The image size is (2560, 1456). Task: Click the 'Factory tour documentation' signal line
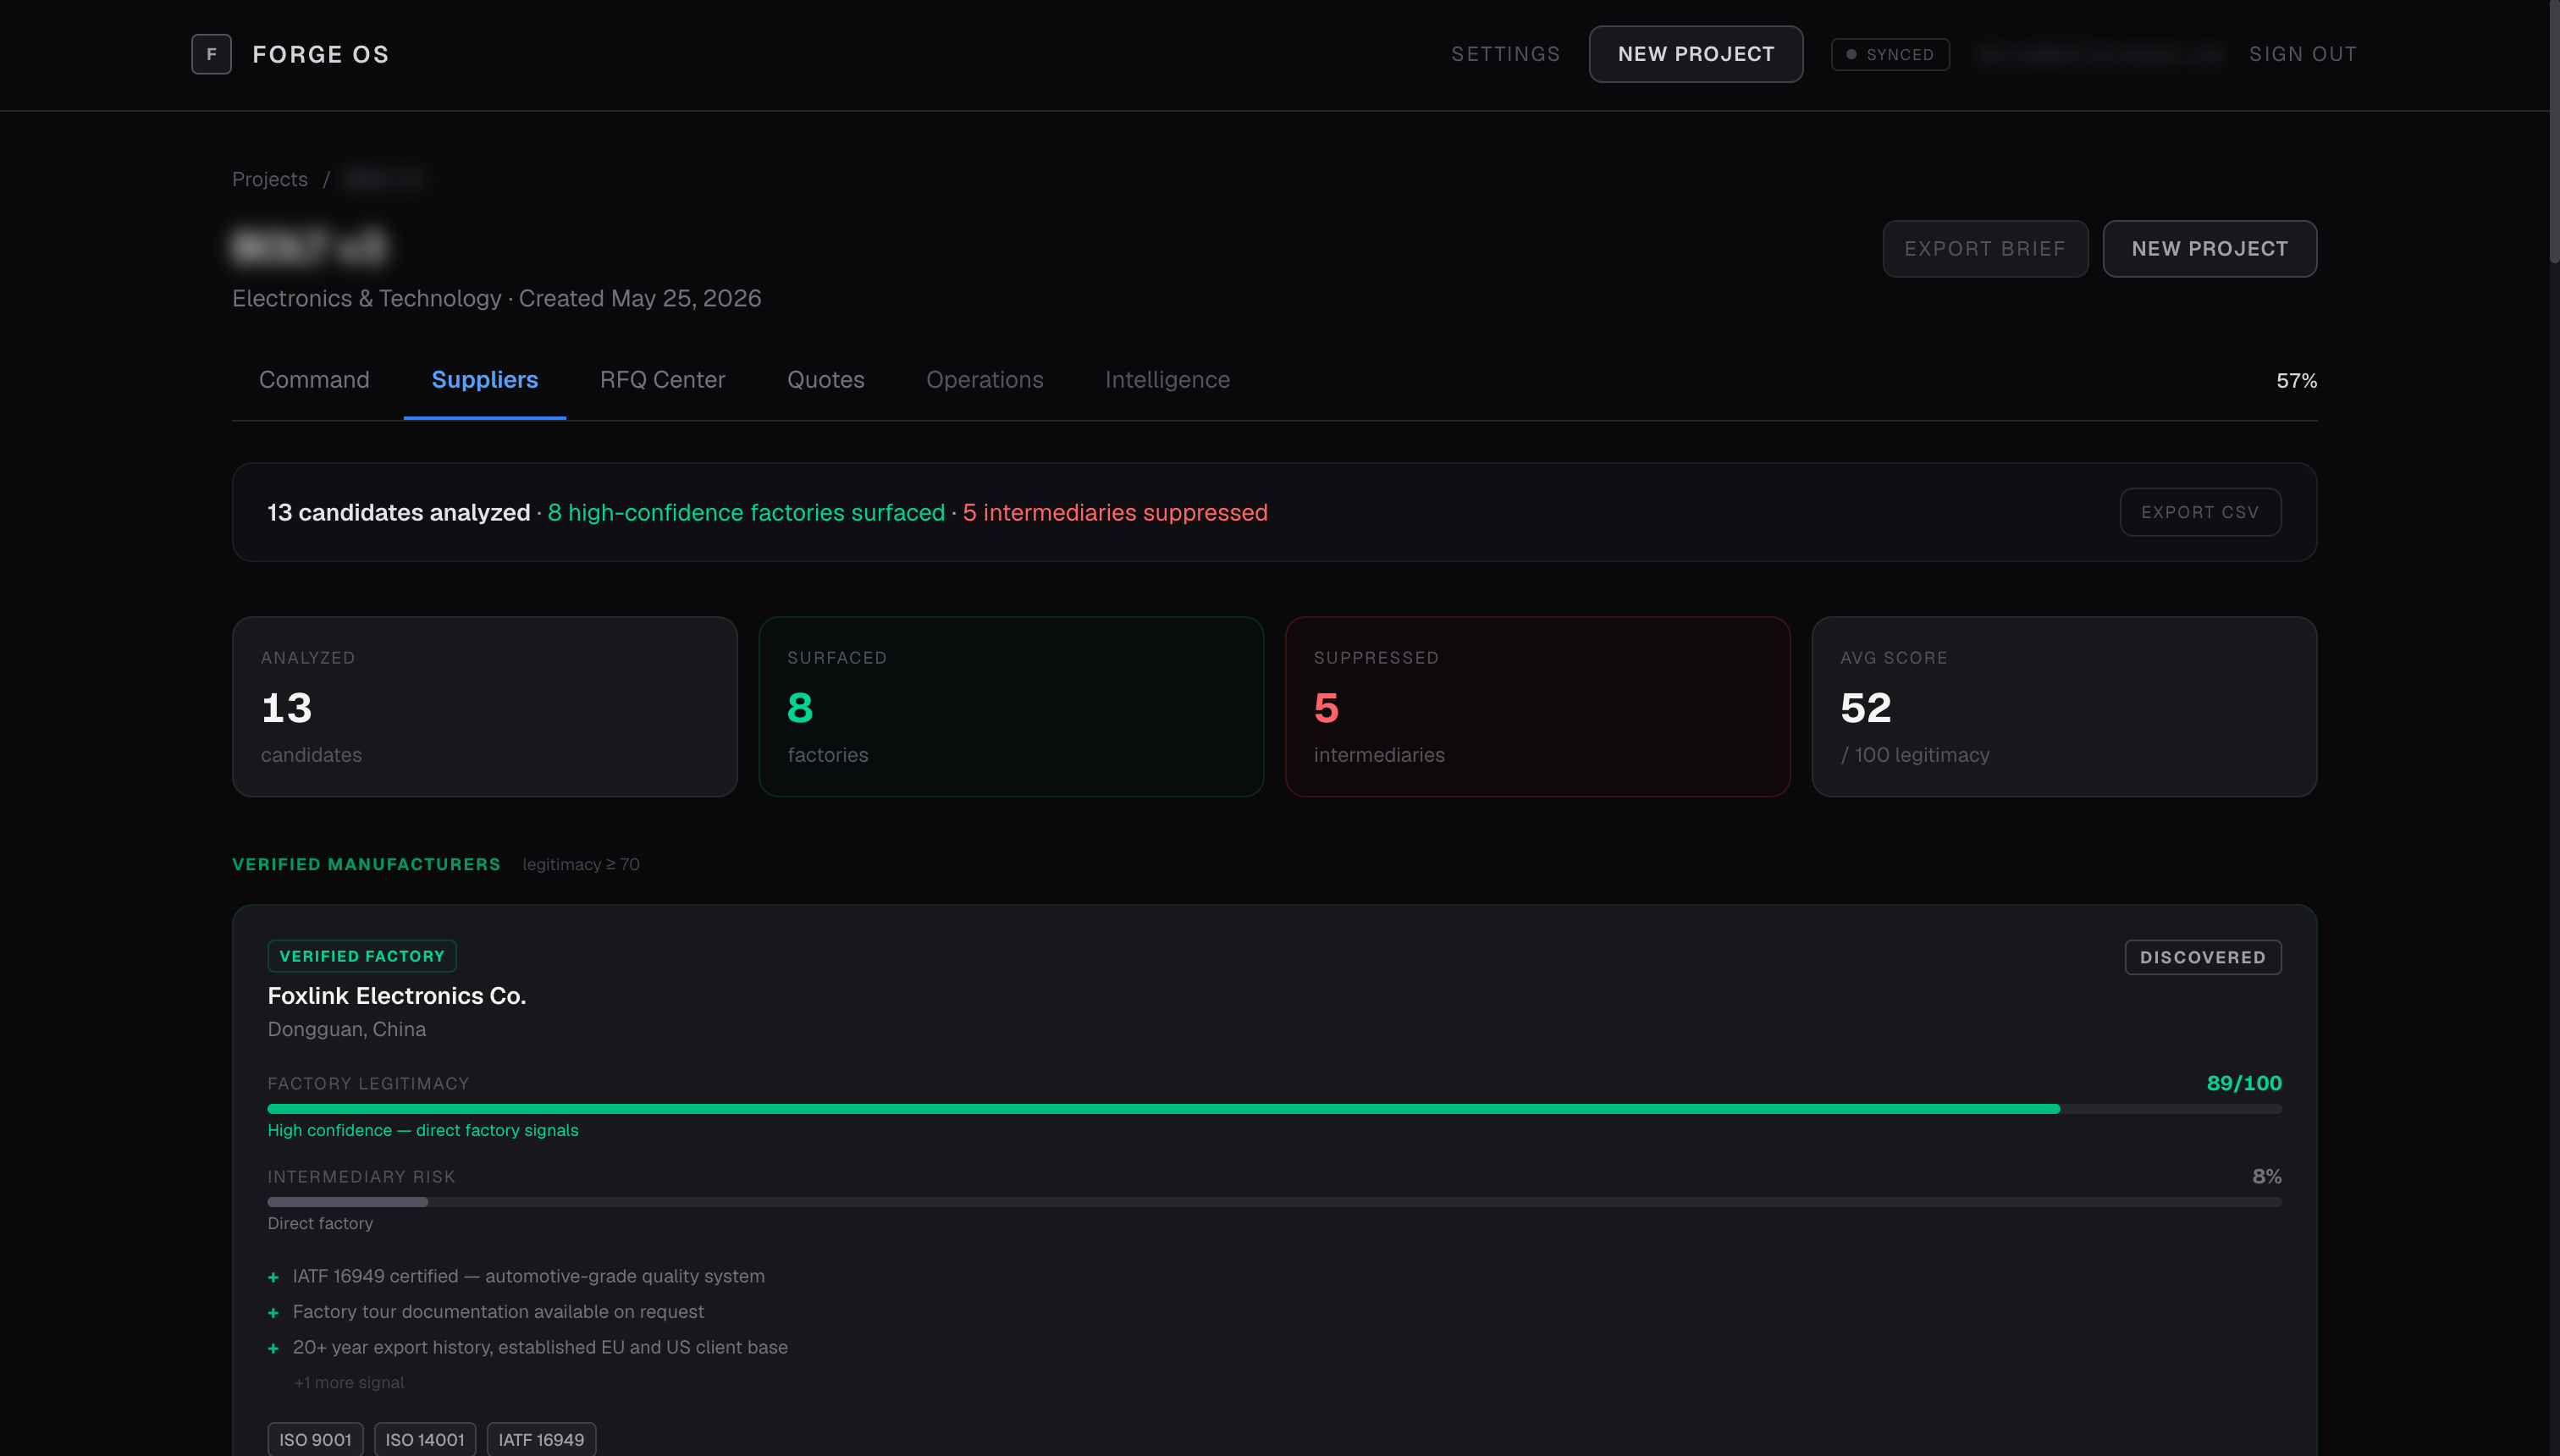(498, 1311)
